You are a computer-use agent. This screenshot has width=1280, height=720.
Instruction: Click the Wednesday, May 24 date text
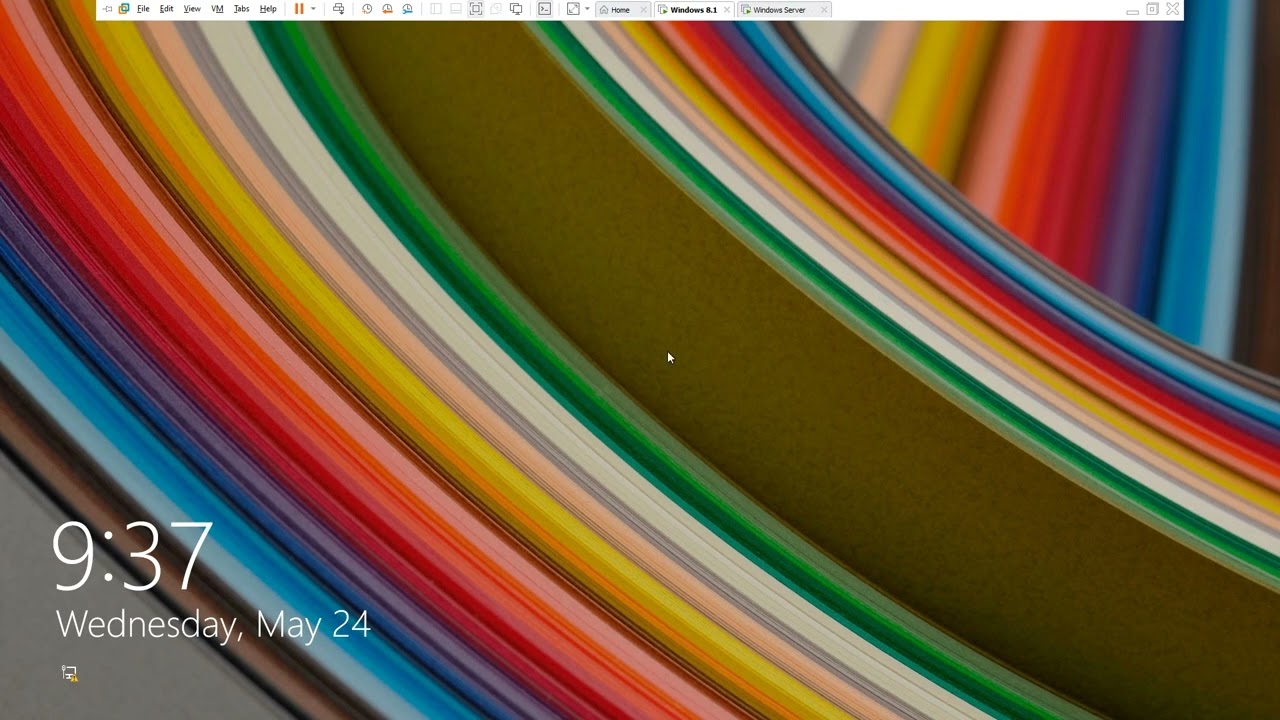(213, 625)
